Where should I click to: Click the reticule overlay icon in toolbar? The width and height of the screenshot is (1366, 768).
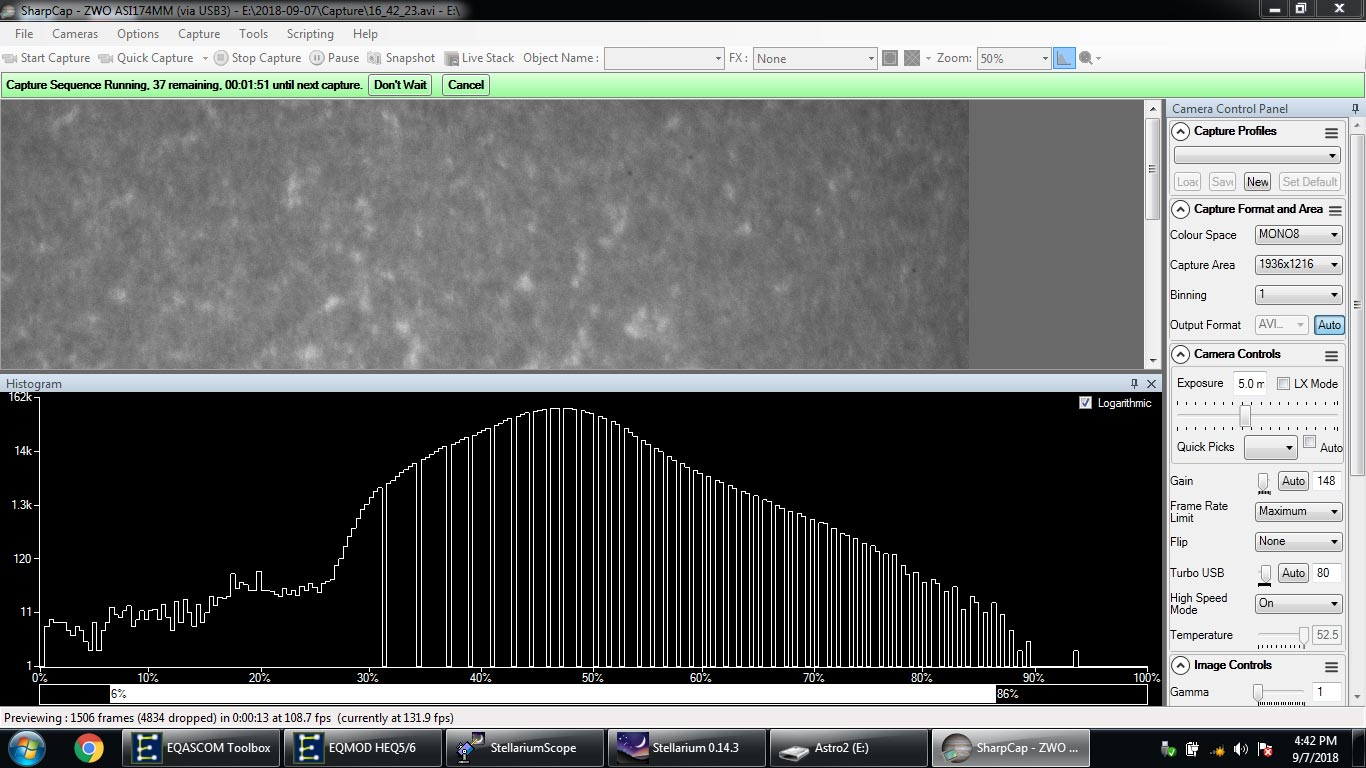click(912, 58)
